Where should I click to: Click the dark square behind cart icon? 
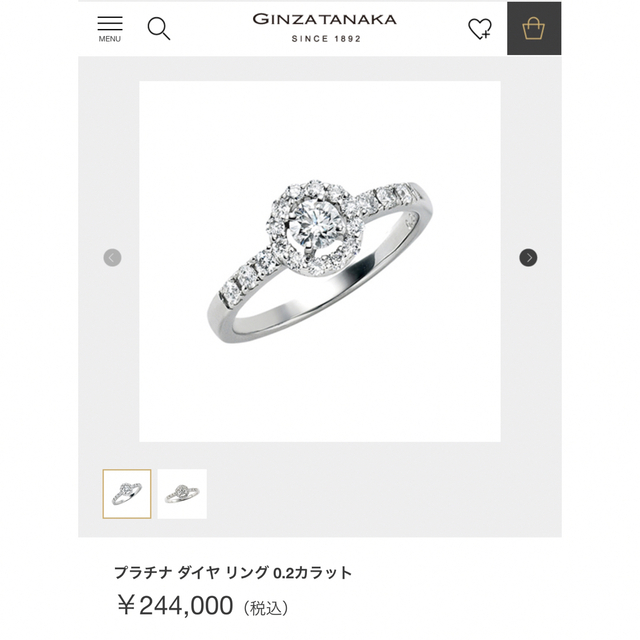534,28
